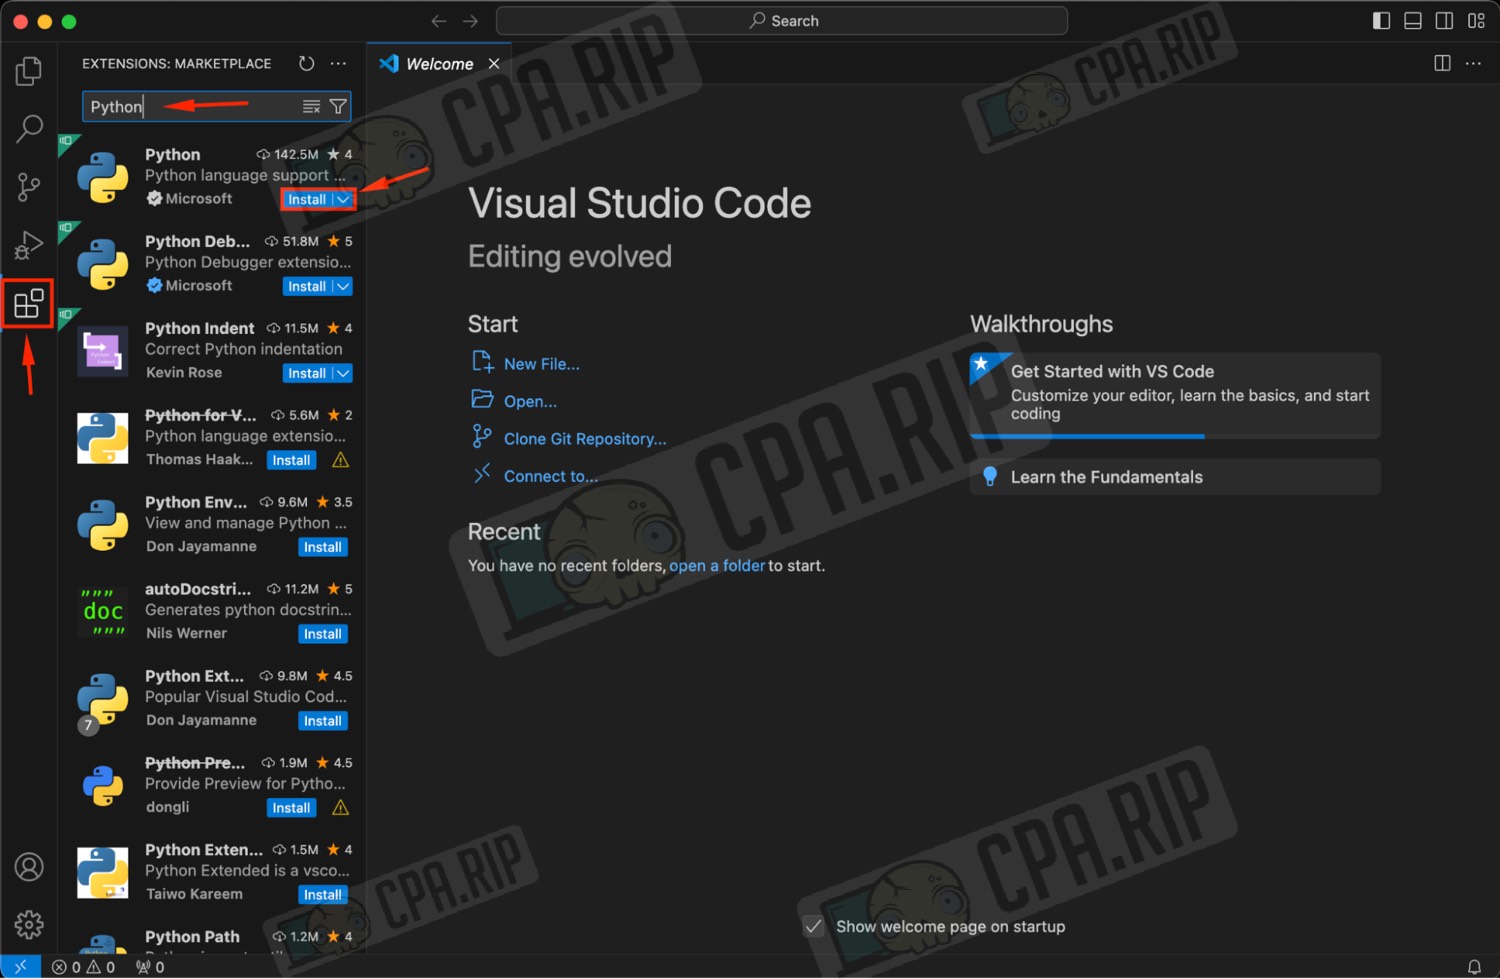The image size is (1500, 979).
Task: Select Python Extended extension title
Action: tap(204, 850)
